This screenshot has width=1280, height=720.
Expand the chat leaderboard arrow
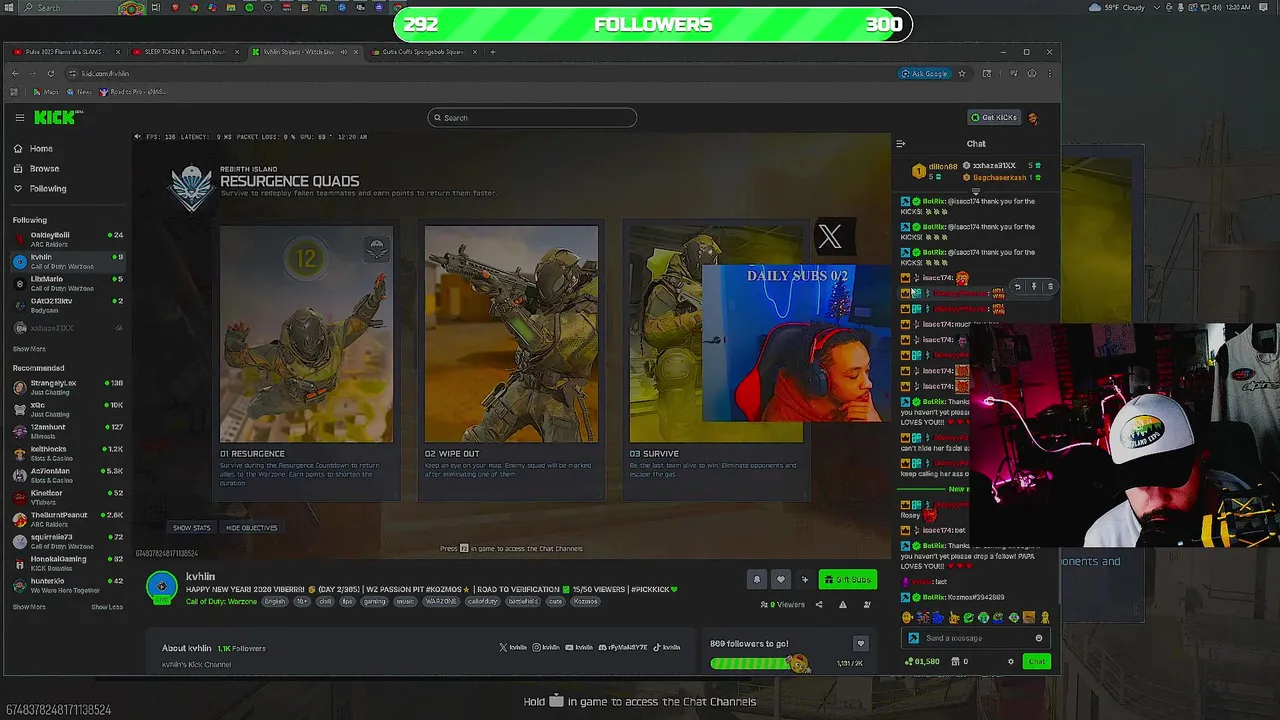976,190
